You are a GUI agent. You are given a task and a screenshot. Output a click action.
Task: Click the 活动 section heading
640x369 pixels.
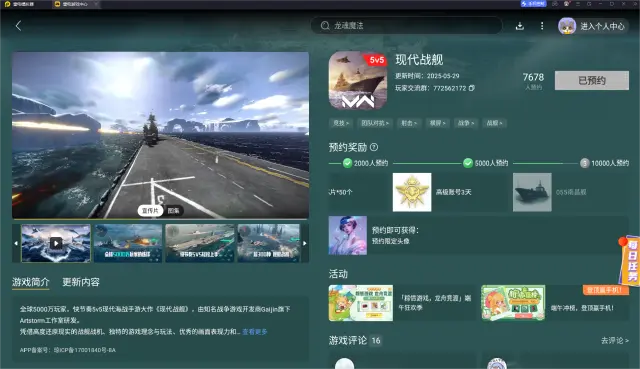pyautogui.click(x=338, y=274)
